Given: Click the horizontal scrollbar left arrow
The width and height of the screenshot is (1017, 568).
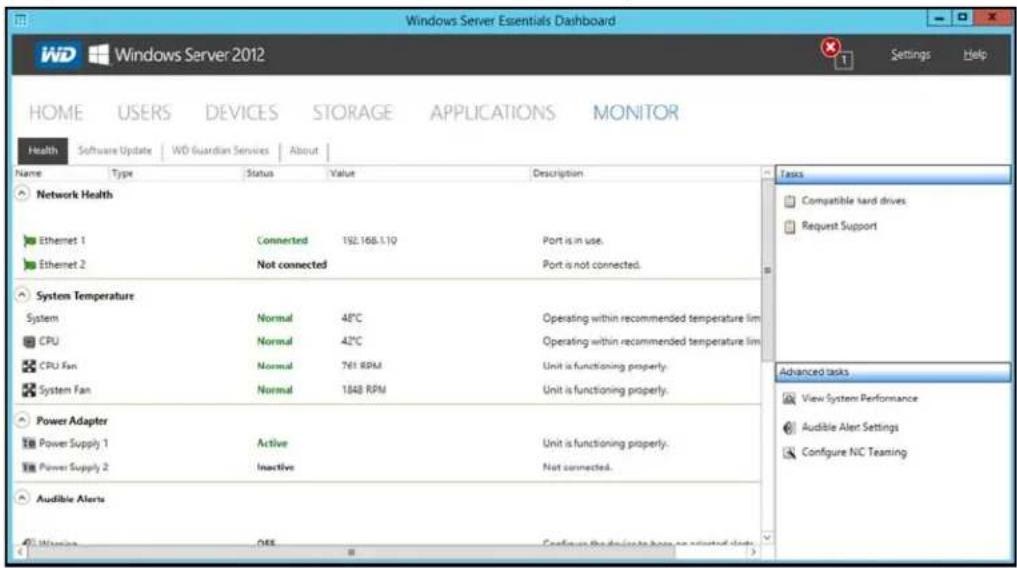Looking at the screenshot, I should [20, 552].
